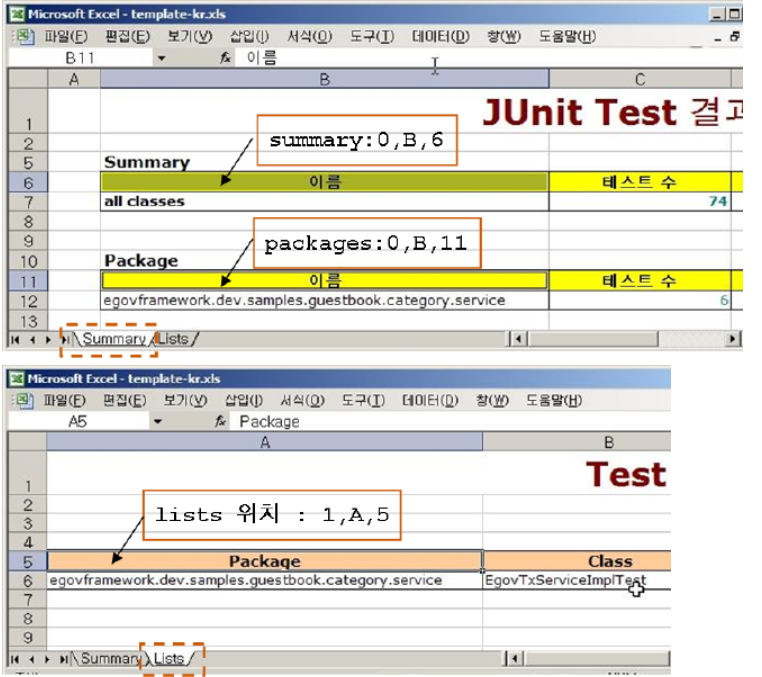Click the workbook icon left of 파일 in top window
Image resolution: width=762 pixels, height=677 pixels.
click(23, 37)
